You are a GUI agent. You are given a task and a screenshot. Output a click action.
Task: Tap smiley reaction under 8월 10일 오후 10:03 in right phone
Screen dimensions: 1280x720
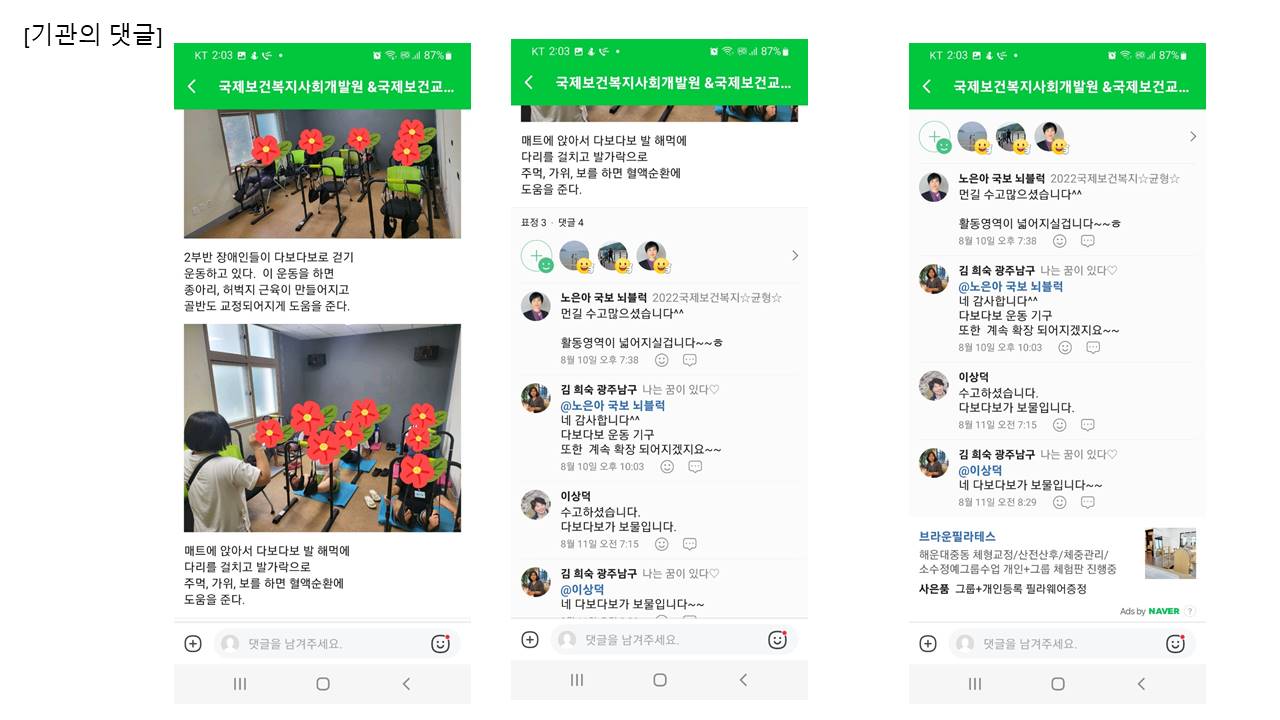pos(1065,348)
